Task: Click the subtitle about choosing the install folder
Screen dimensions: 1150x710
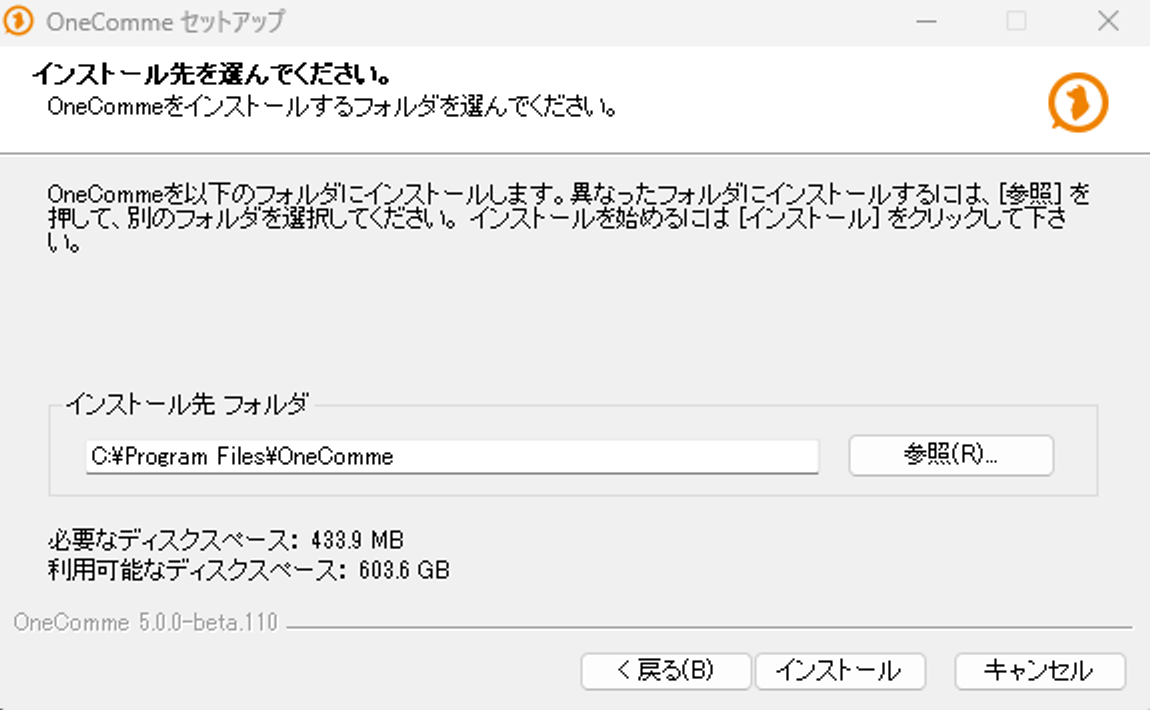Action: click(x=330, y=105)
